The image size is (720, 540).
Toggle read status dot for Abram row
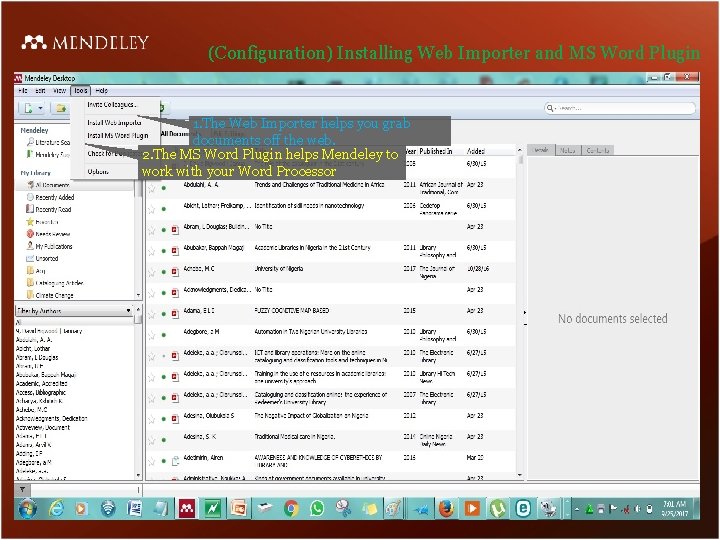tap(164, 230)
